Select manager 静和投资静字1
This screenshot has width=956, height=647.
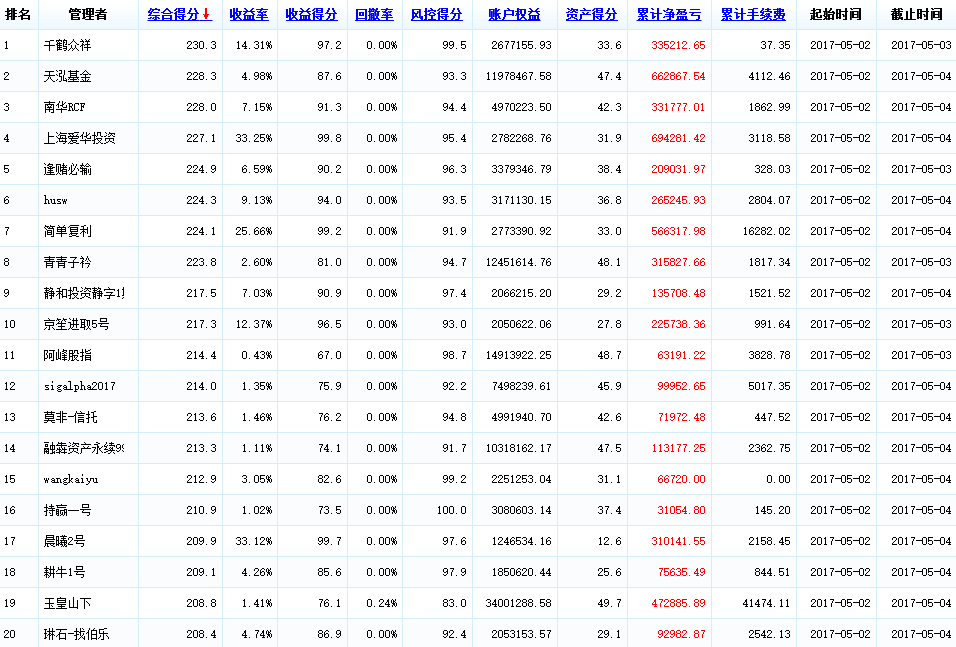[84, 293]
